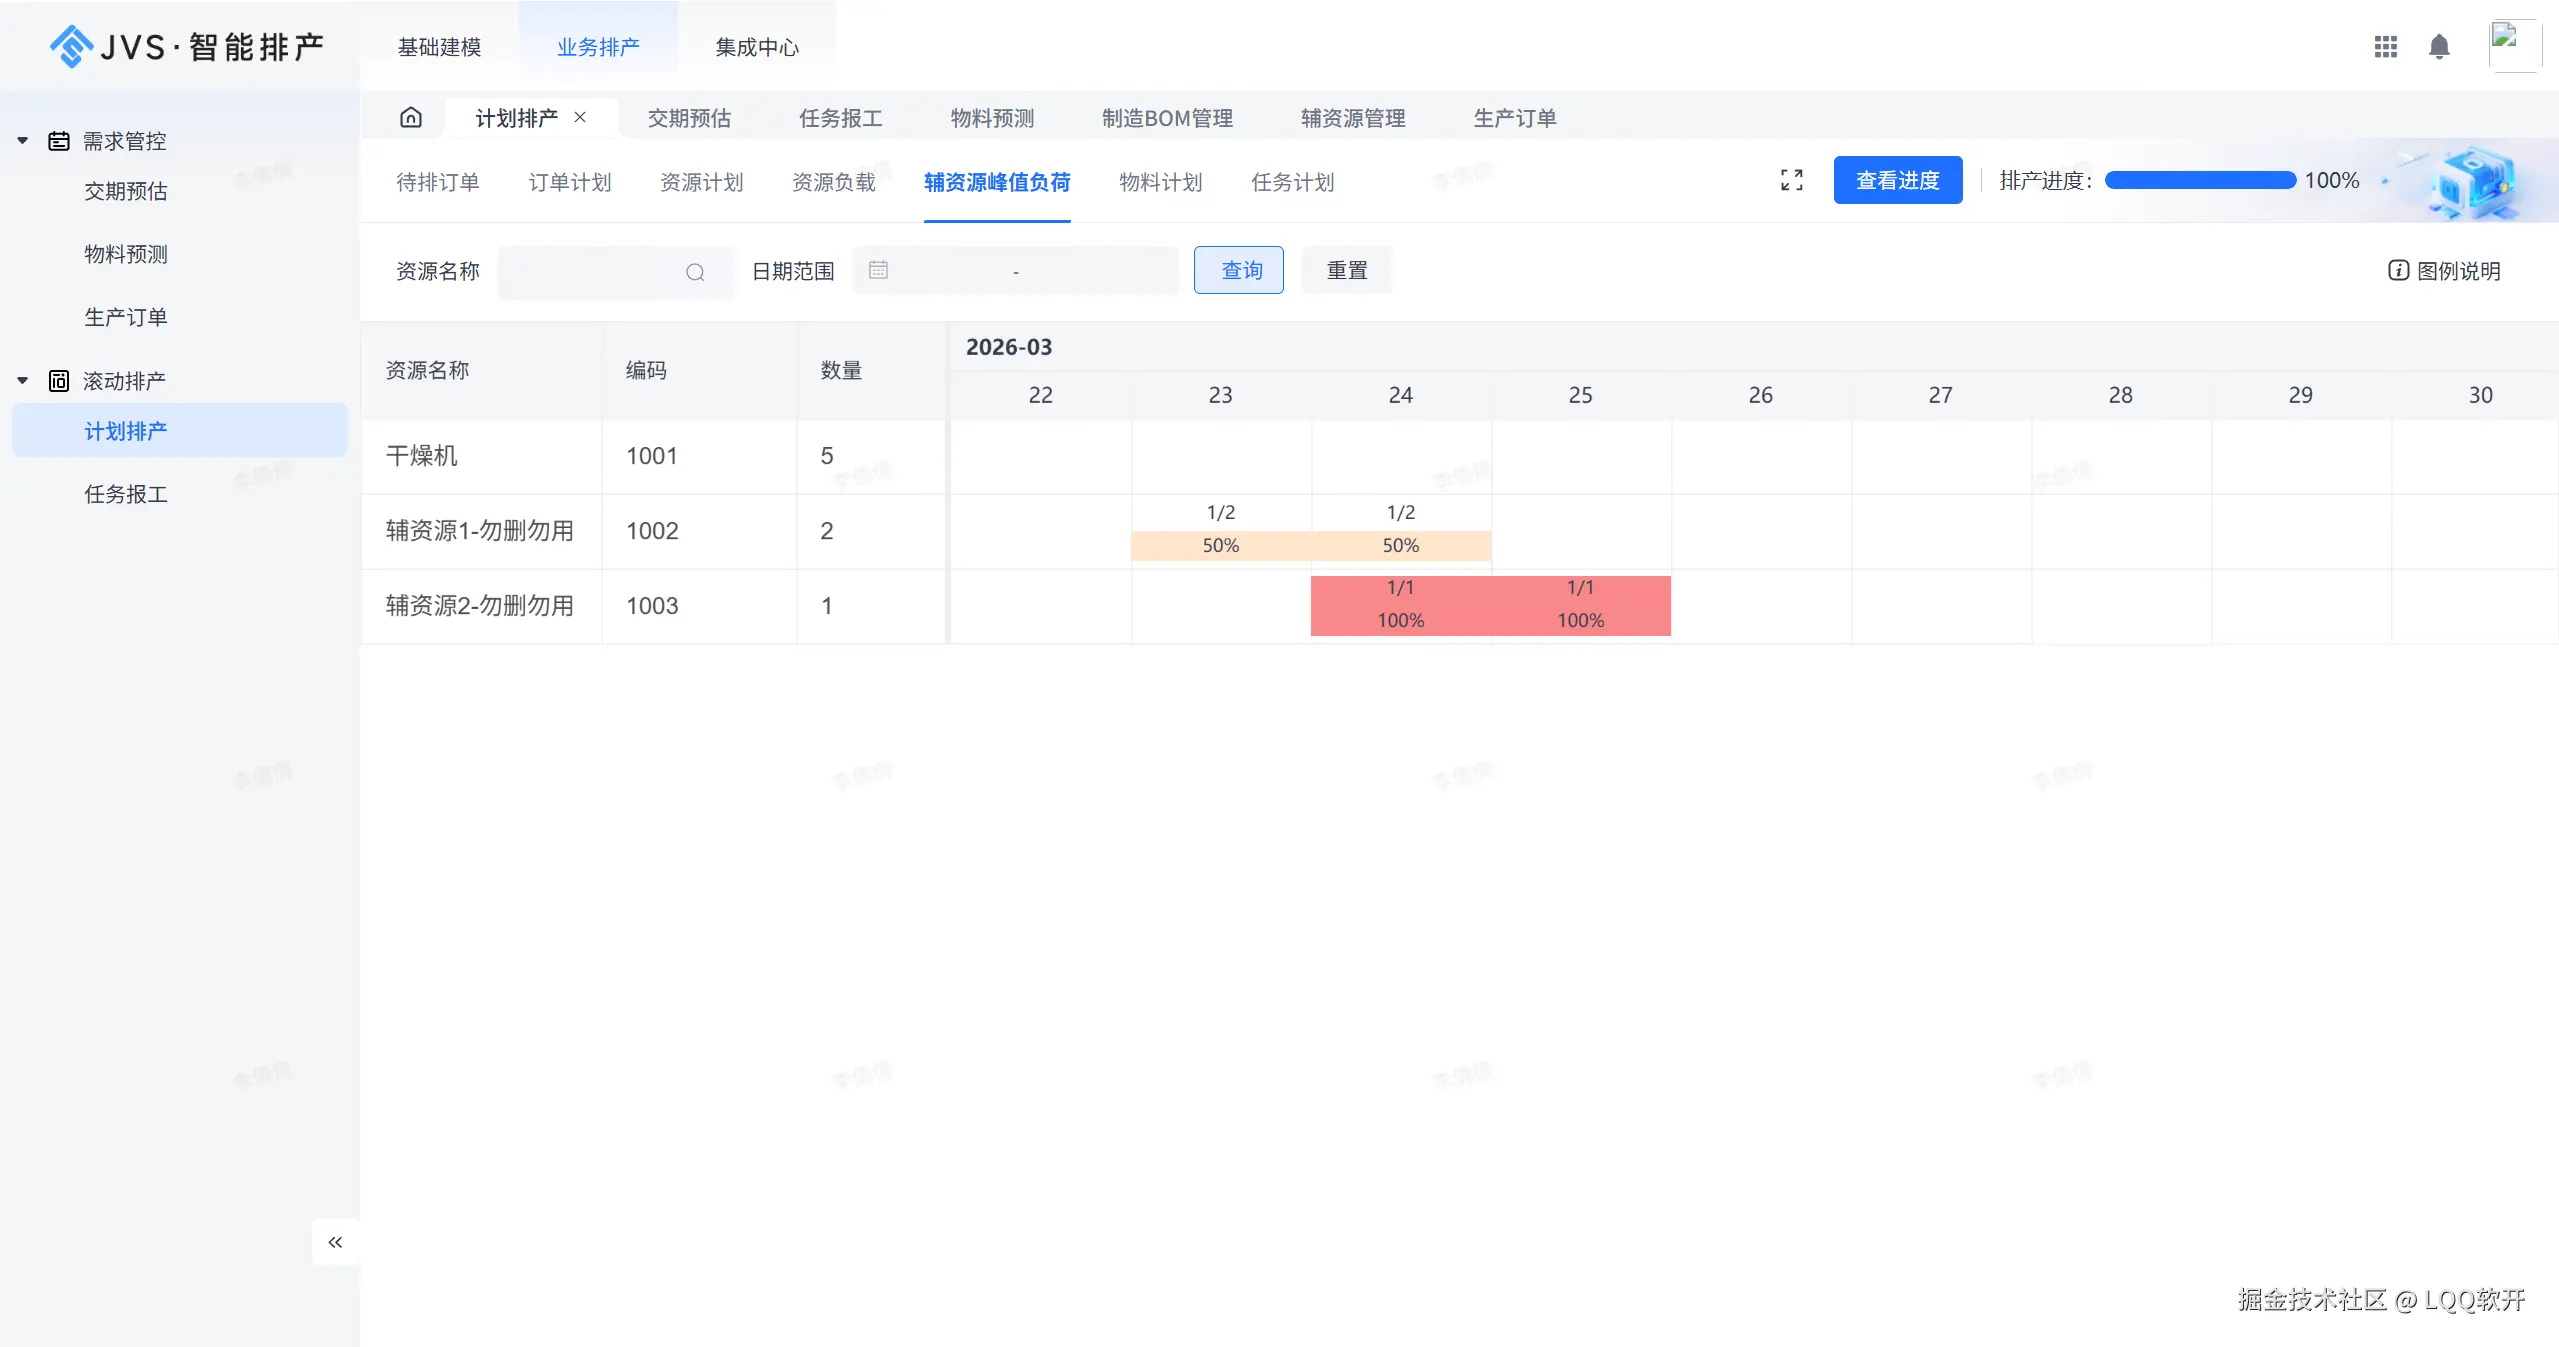This screenshot has width=2559, height=1347.
Task: Open the 图例说明 legend info icon
Action: (2398, 270)
